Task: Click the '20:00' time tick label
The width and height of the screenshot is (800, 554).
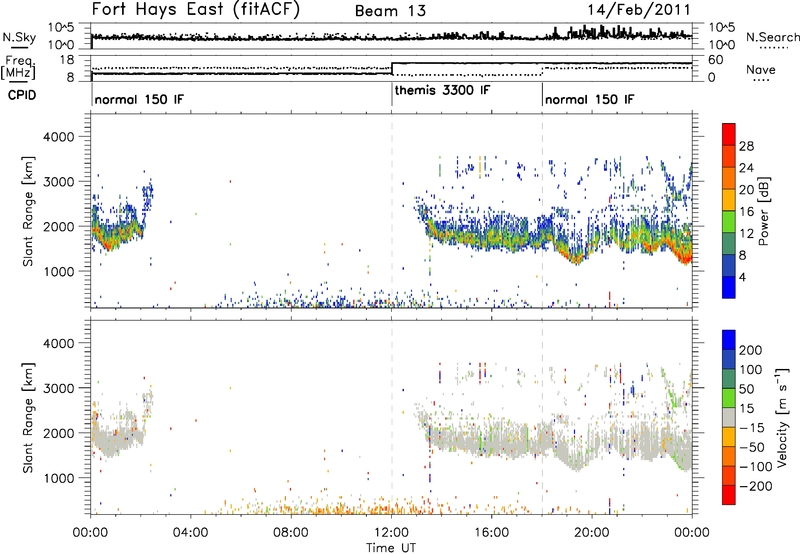Action: (x=592, y=533)
